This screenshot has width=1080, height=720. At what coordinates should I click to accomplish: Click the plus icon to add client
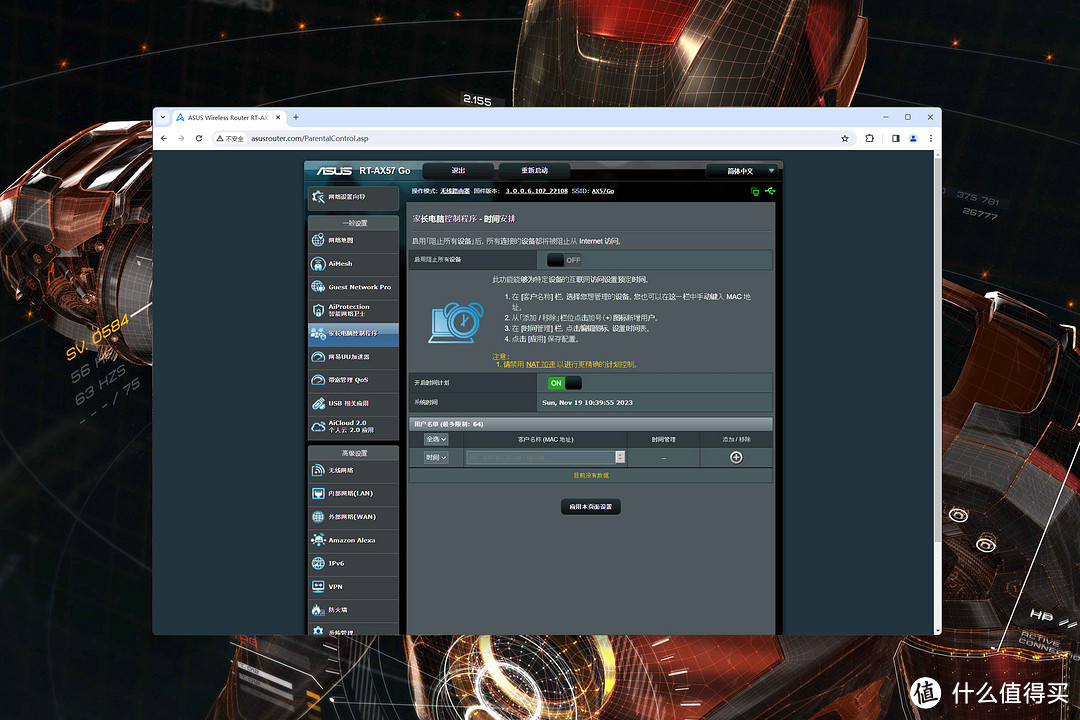click(736, 457)
